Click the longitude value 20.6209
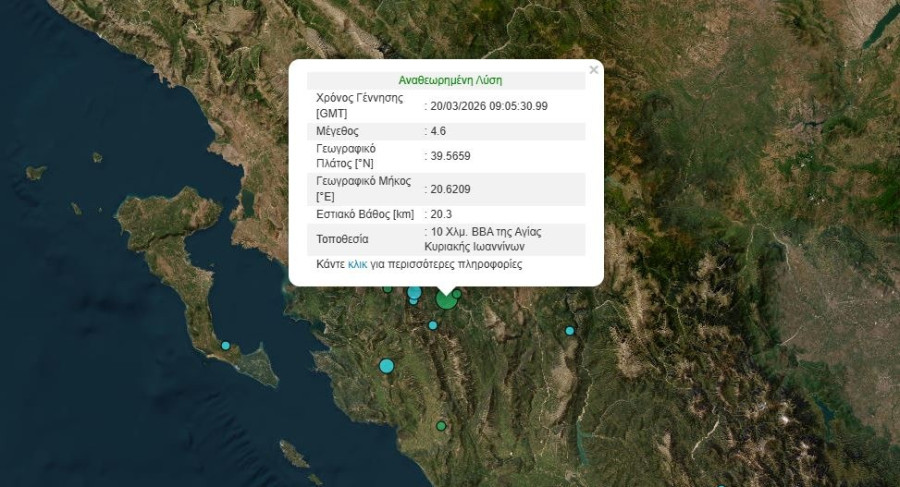The width and height of the screenshot is (900, 487). [x=450, y=188]
